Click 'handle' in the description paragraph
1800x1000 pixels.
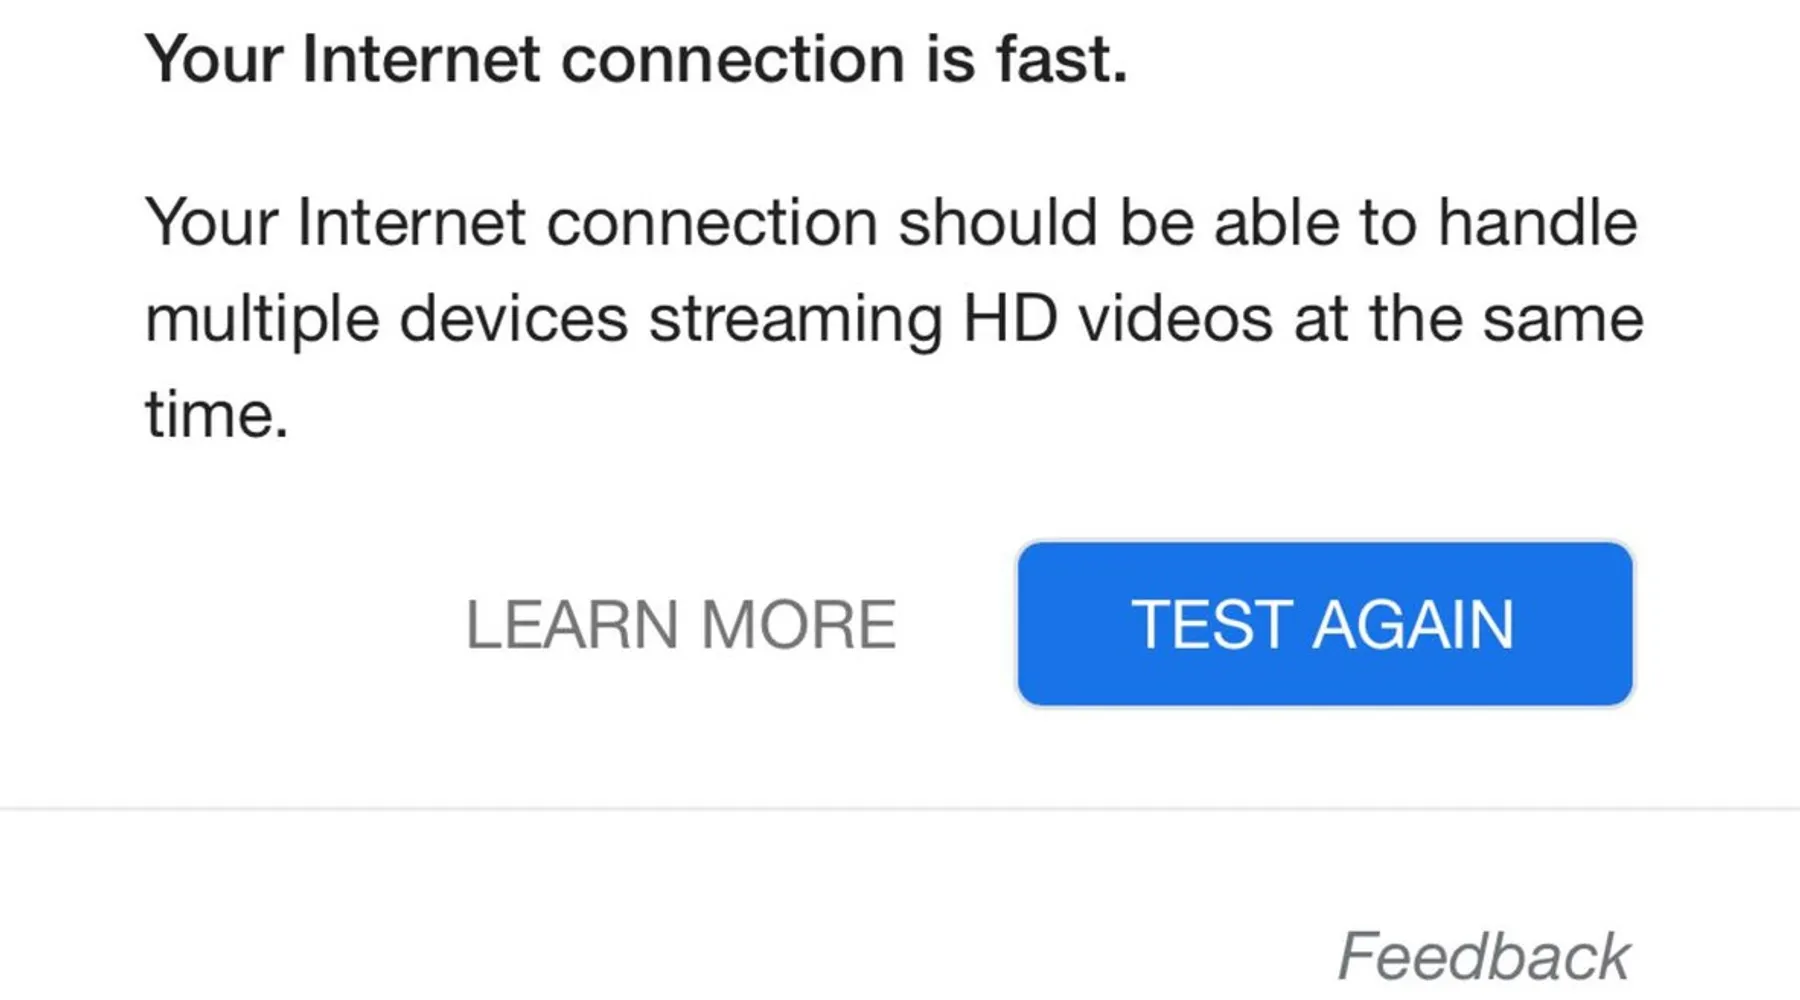1537,221
